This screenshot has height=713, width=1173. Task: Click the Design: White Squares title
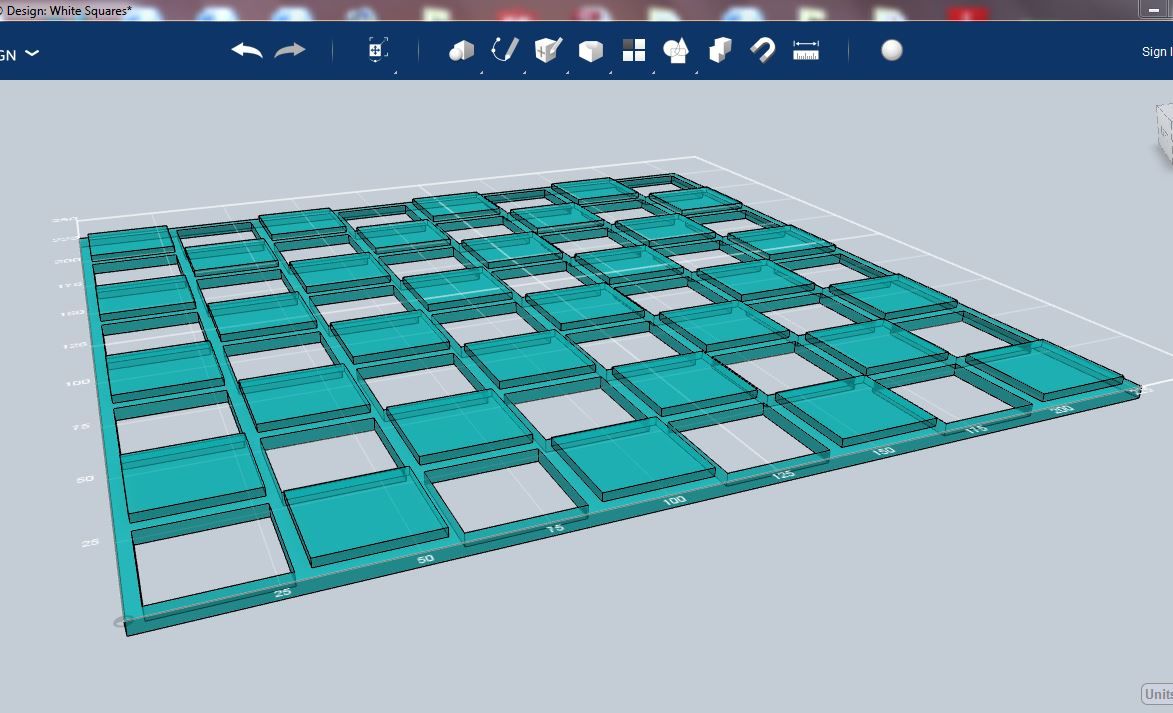tap(68, 11)
